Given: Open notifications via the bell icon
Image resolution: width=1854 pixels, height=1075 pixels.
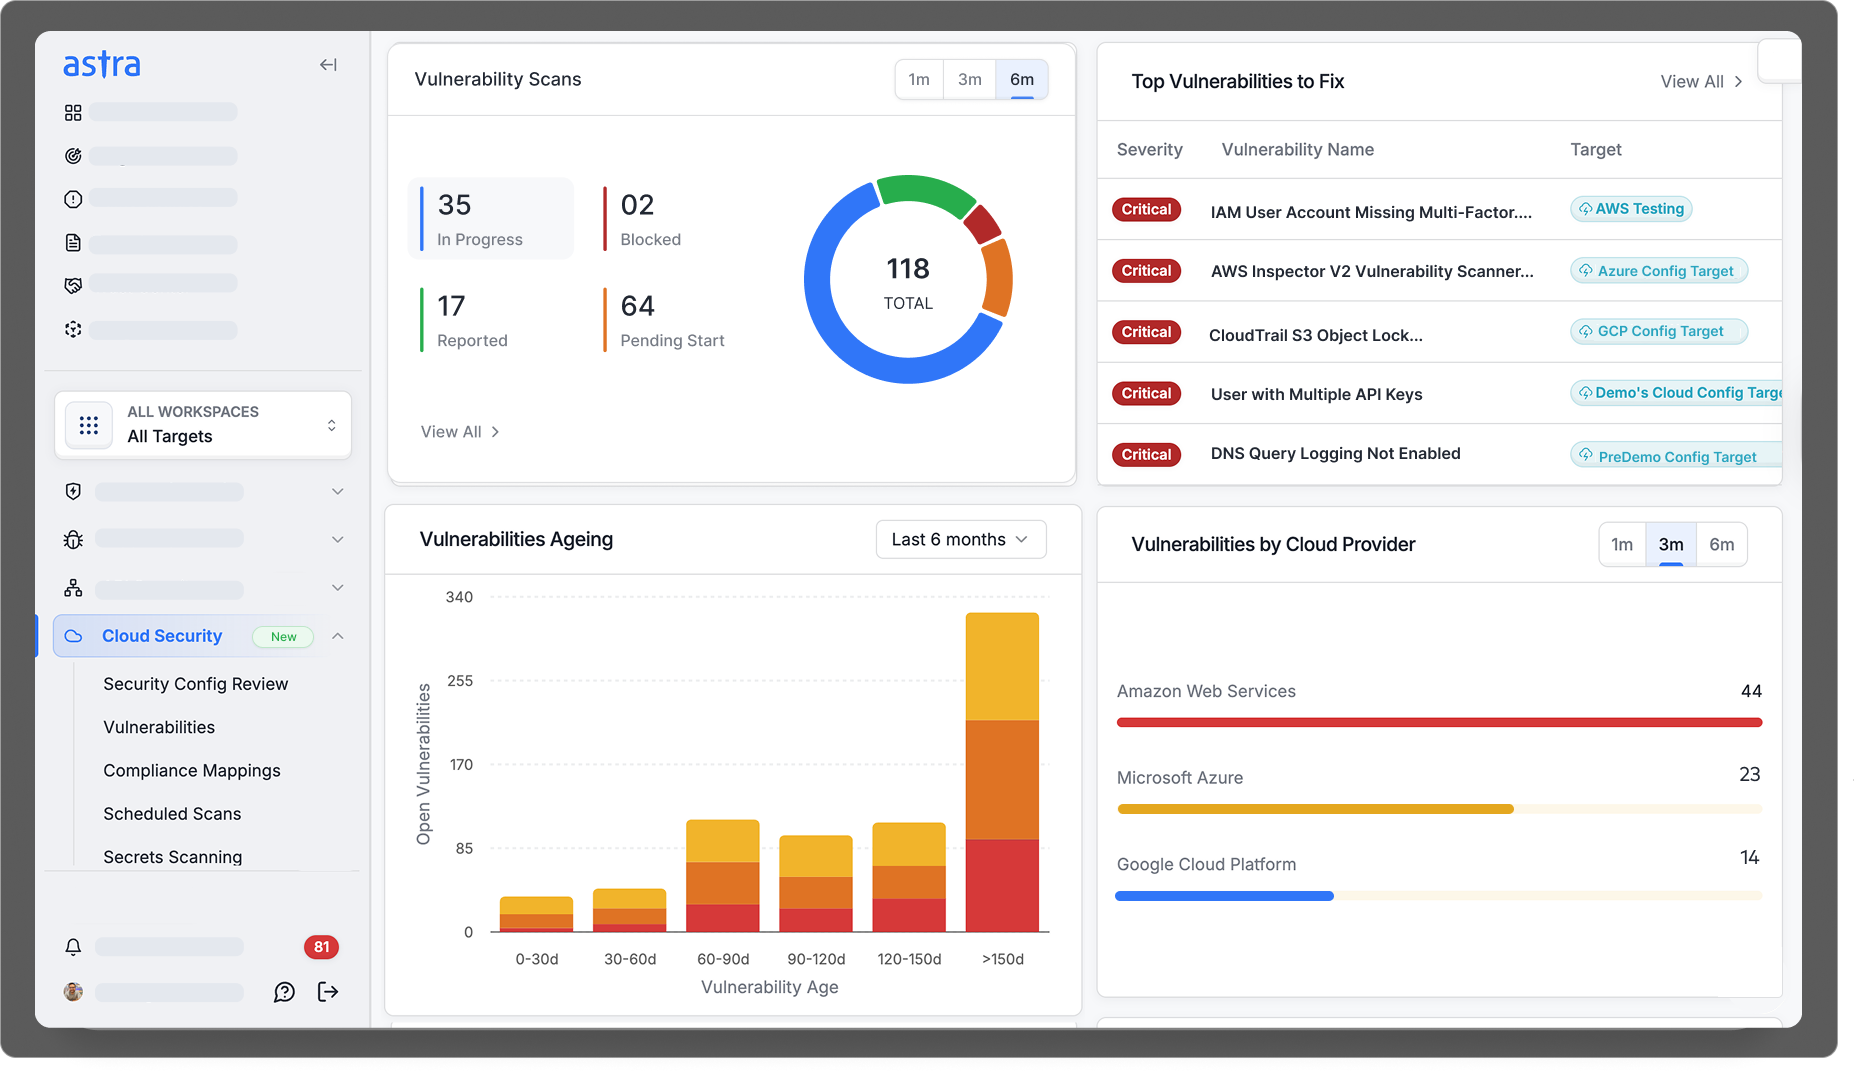Looking at the screenshot, I should tap(73, 947).
